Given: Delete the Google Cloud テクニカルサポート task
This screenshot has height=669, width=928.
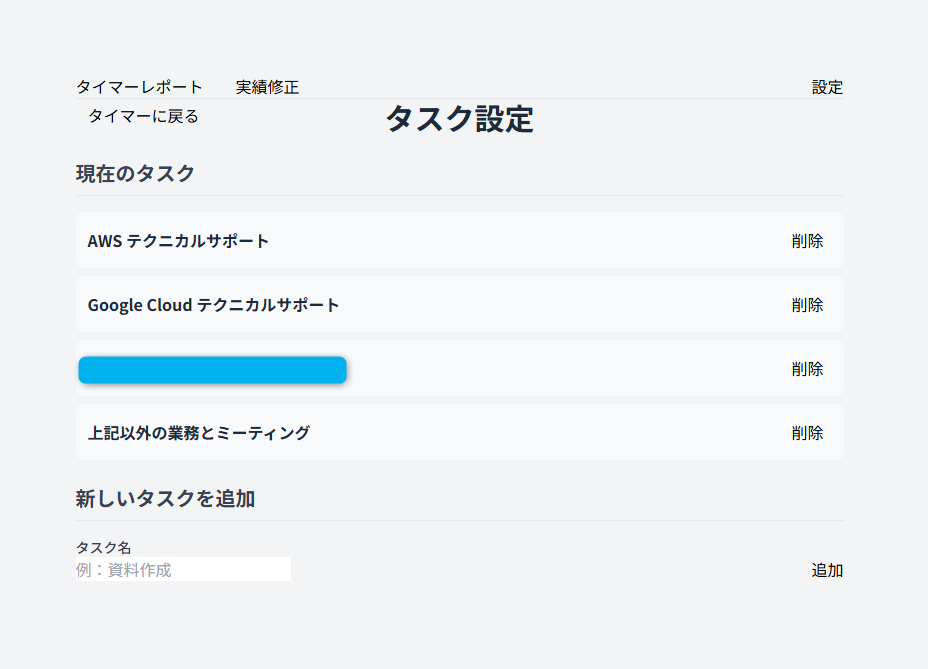Looking at the screenshot, I should 807,305.
